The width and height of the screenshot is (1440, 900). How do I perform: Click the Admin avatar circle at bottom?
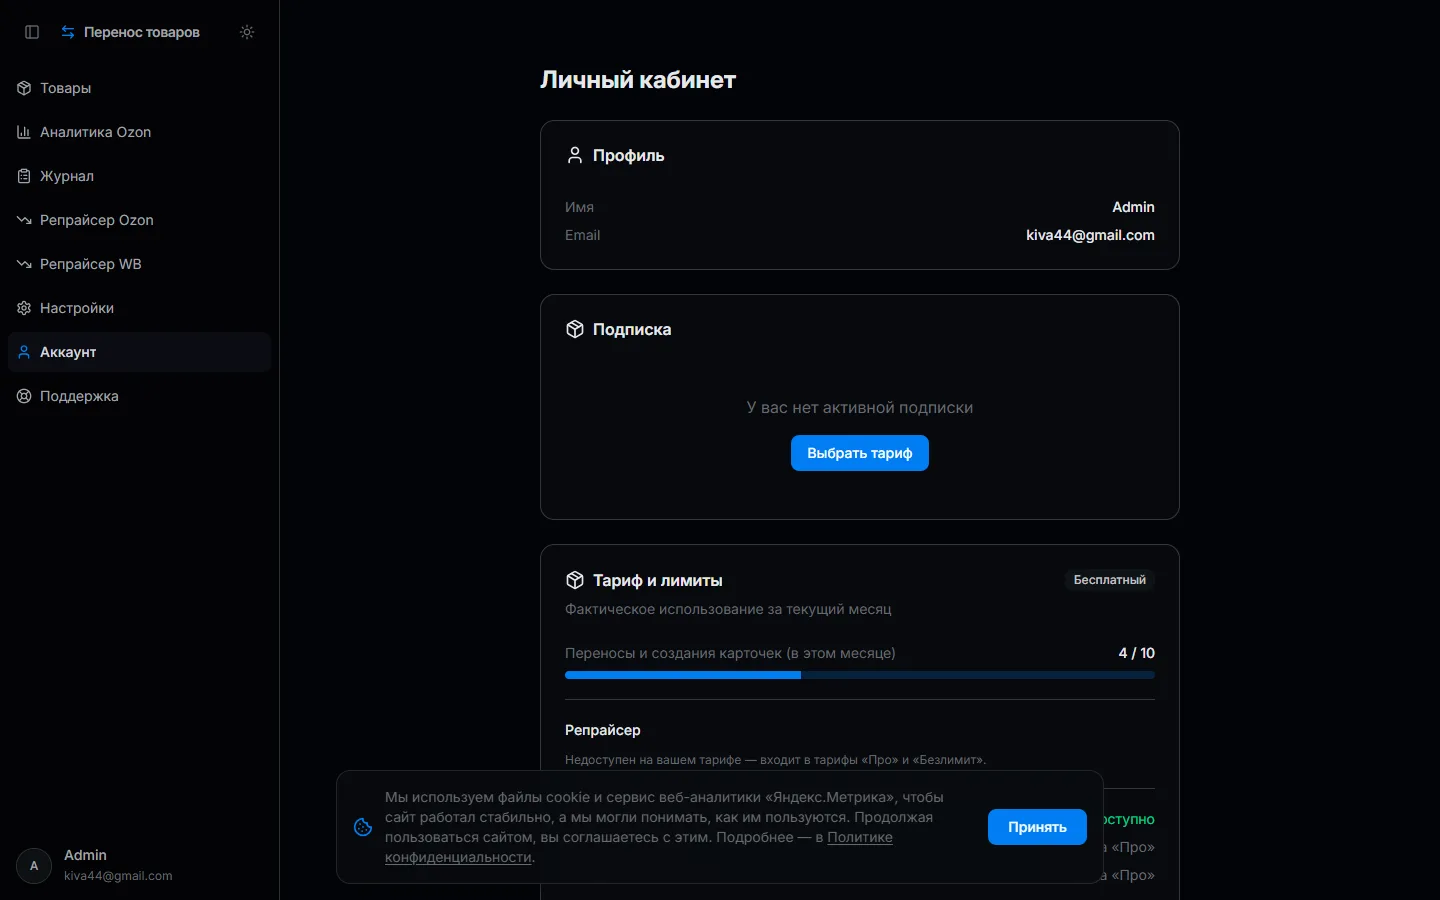pos(34,866)
